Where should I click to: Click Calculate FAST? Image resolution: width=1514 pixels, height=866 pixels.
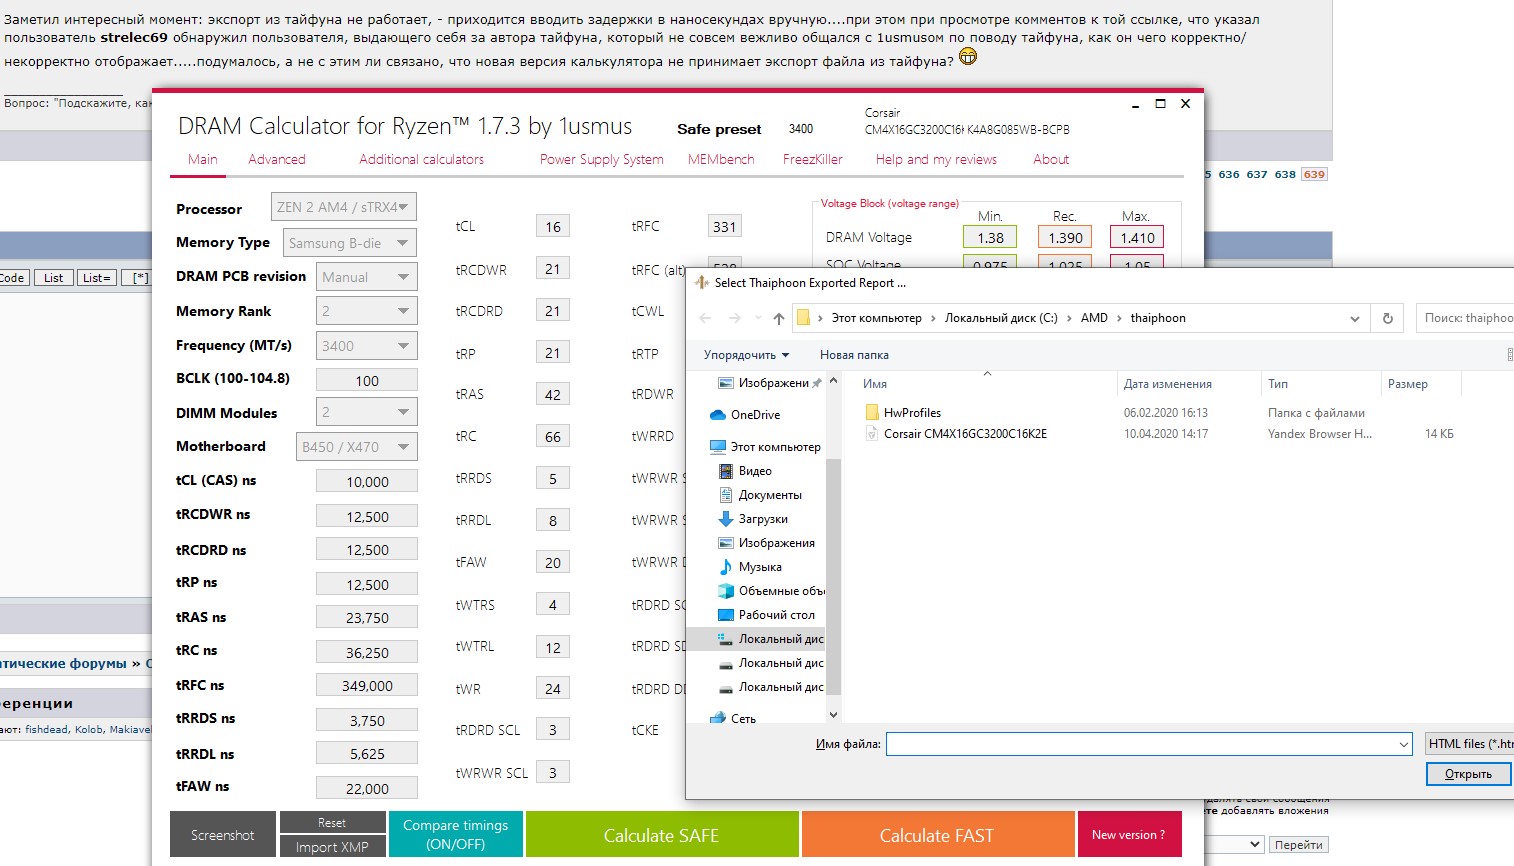coord(937,835)
